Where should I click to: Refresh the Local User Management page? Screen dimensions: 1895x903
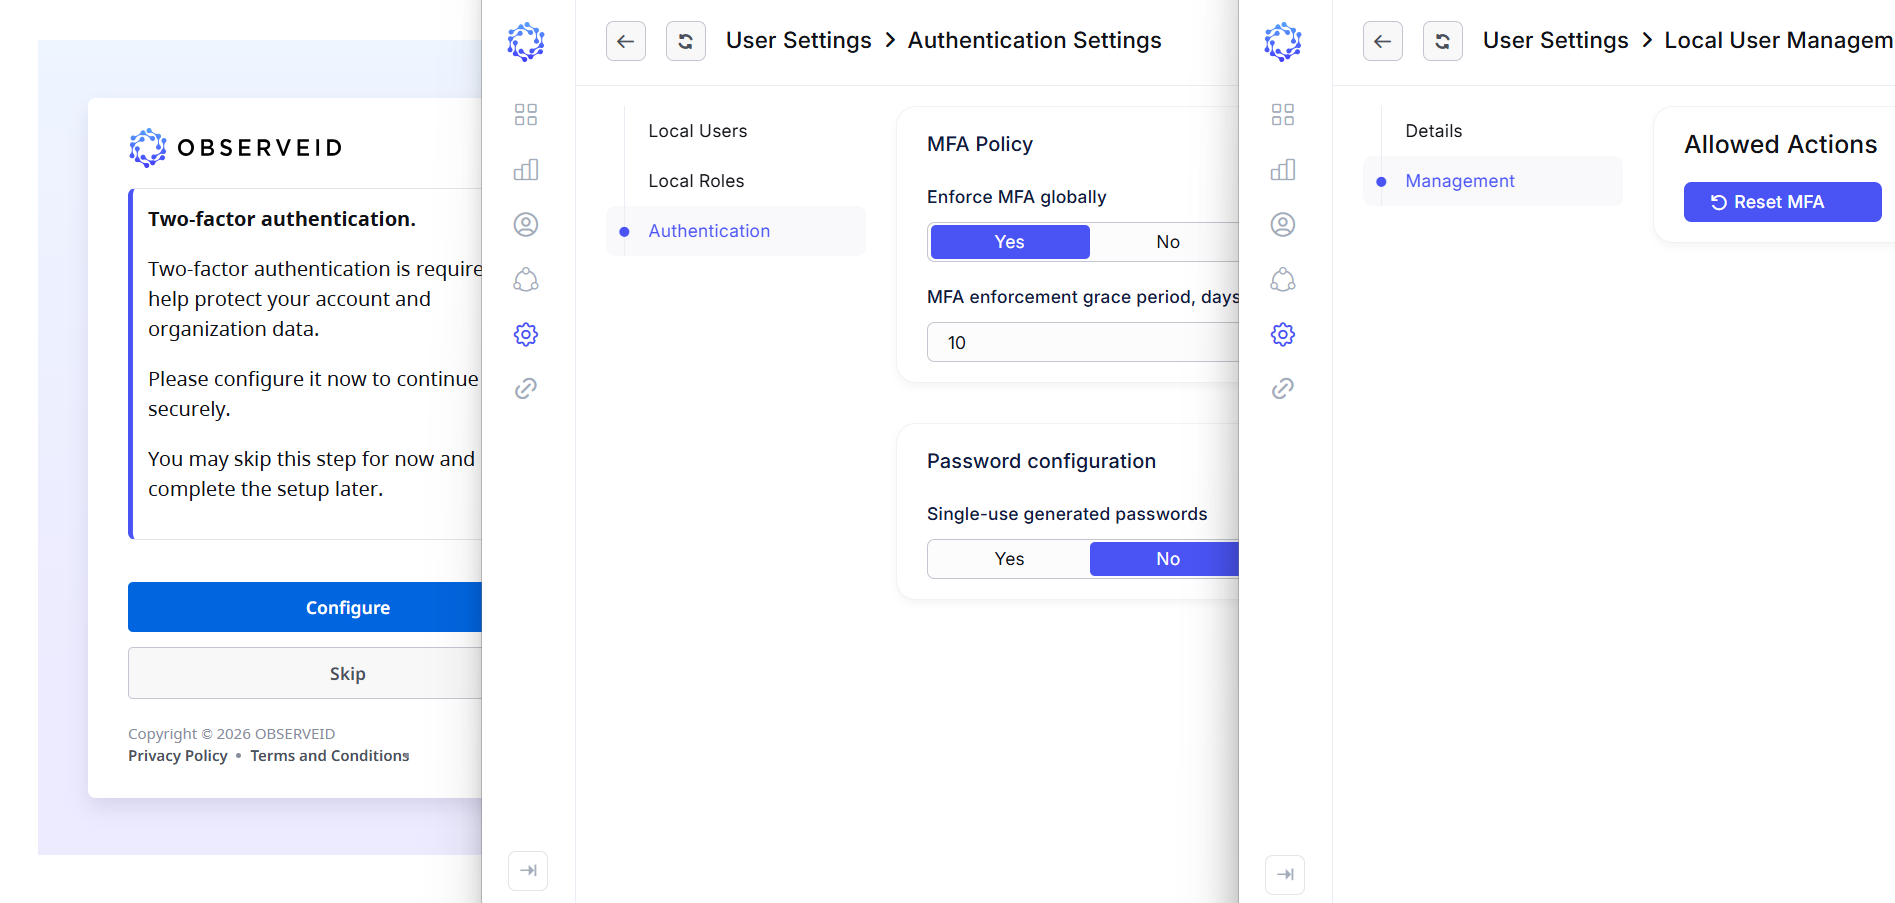[1443, 41]
